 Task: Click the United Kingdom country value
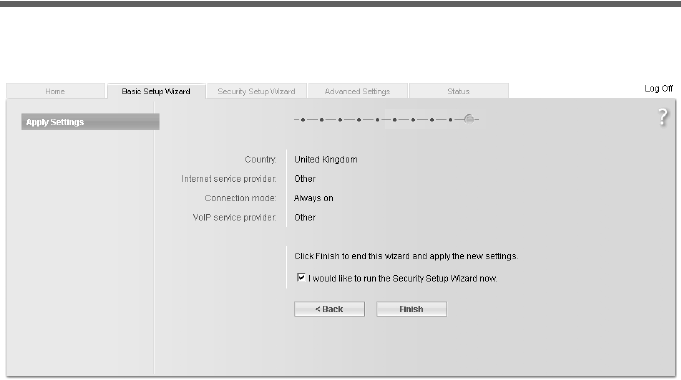click(326, 159)
